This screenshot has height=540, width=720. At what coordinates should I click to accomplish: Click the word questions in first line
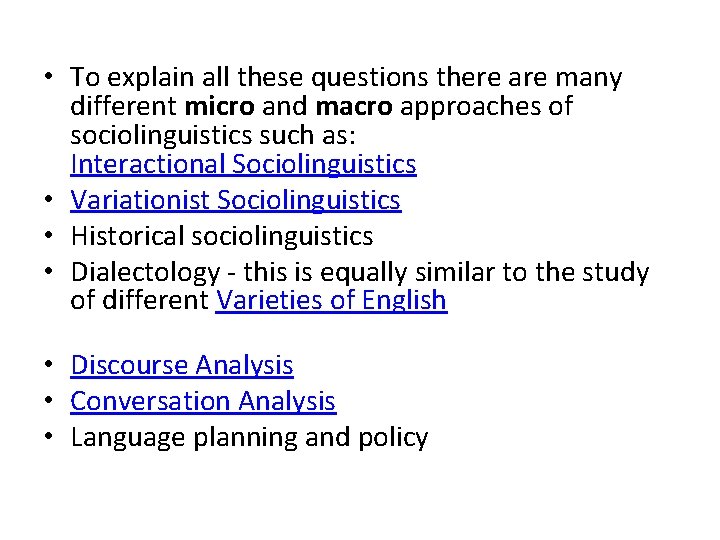click(x=370, y=78)
